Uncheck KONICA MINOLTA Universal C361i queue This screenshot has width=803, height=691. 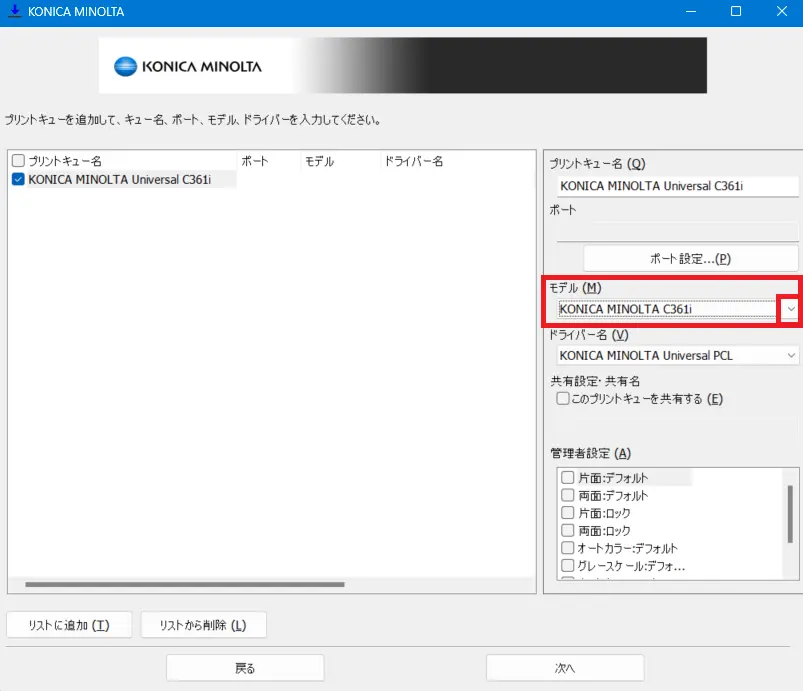coord(18,180)
